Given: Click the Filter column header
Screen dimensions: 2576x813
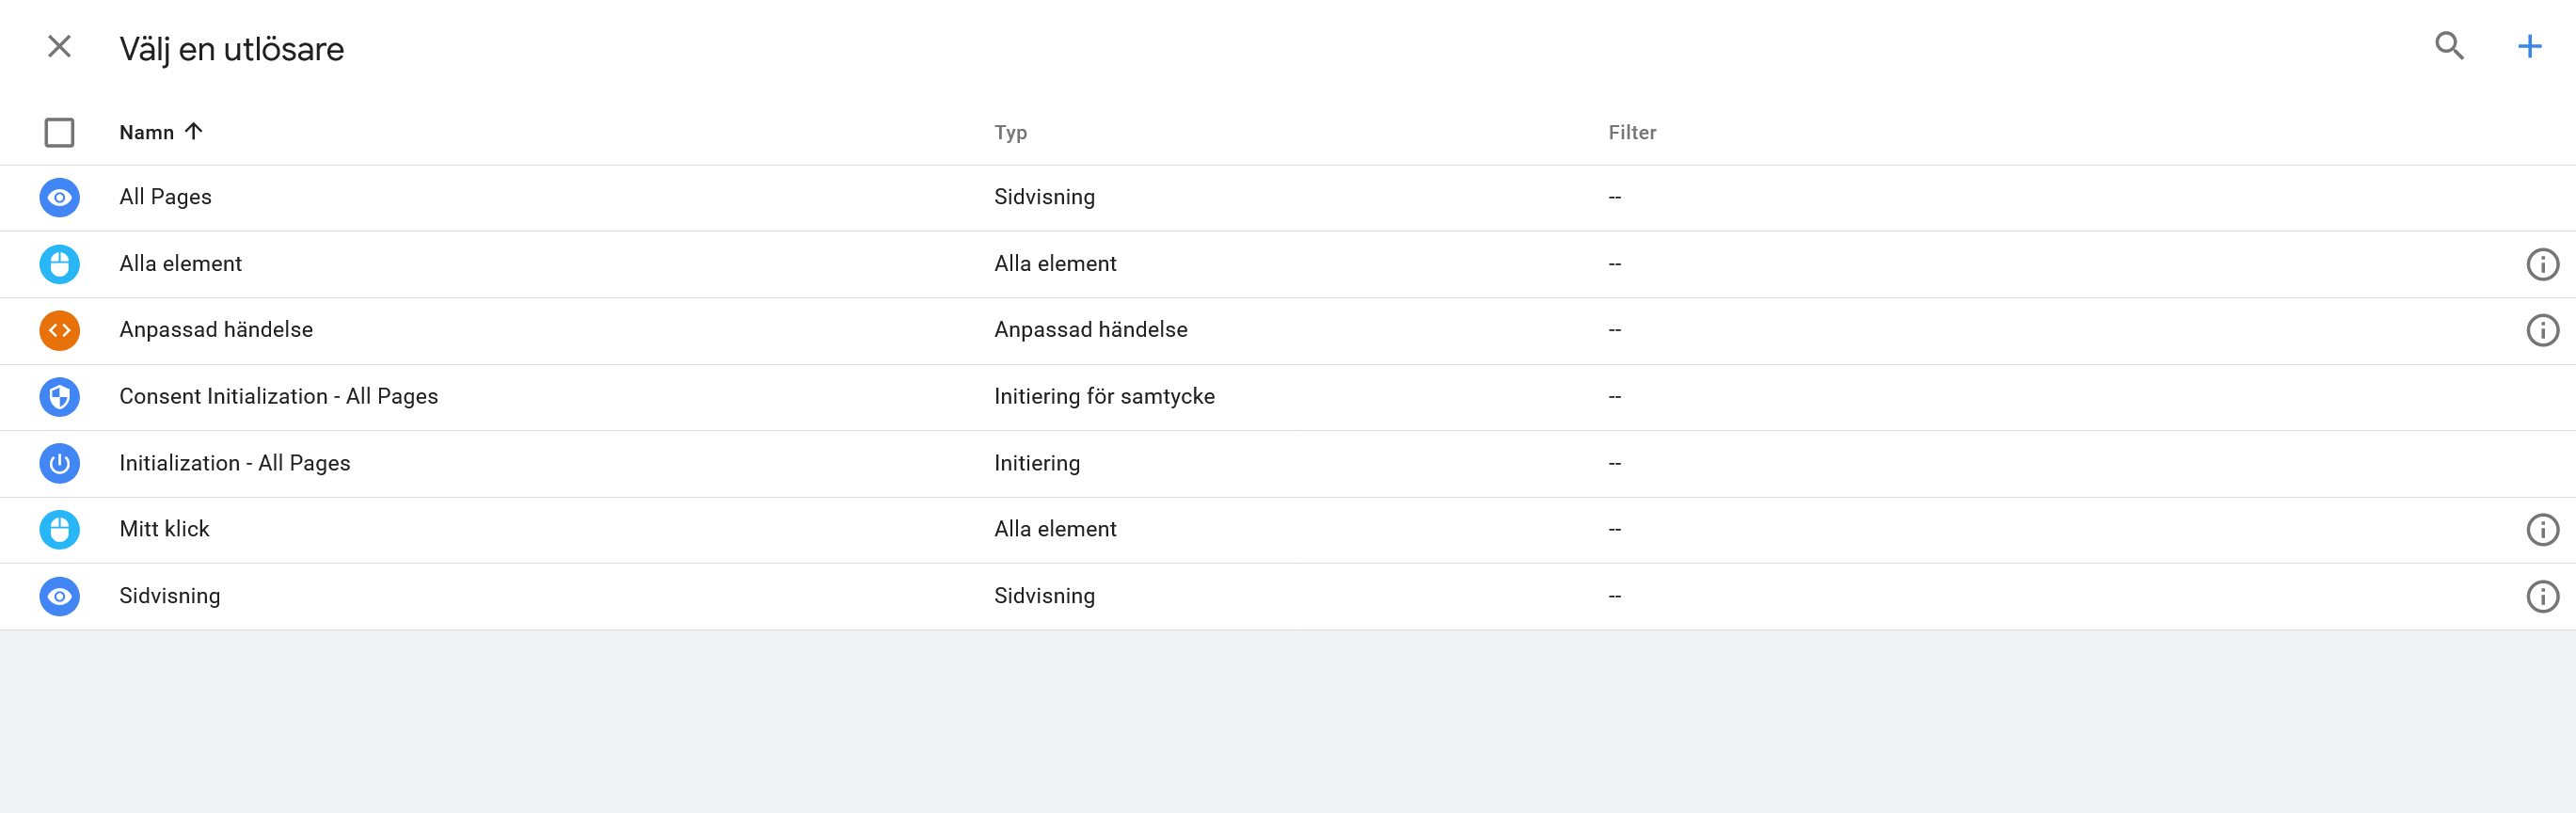Looking at the screenshot, I should [1632, 132].
